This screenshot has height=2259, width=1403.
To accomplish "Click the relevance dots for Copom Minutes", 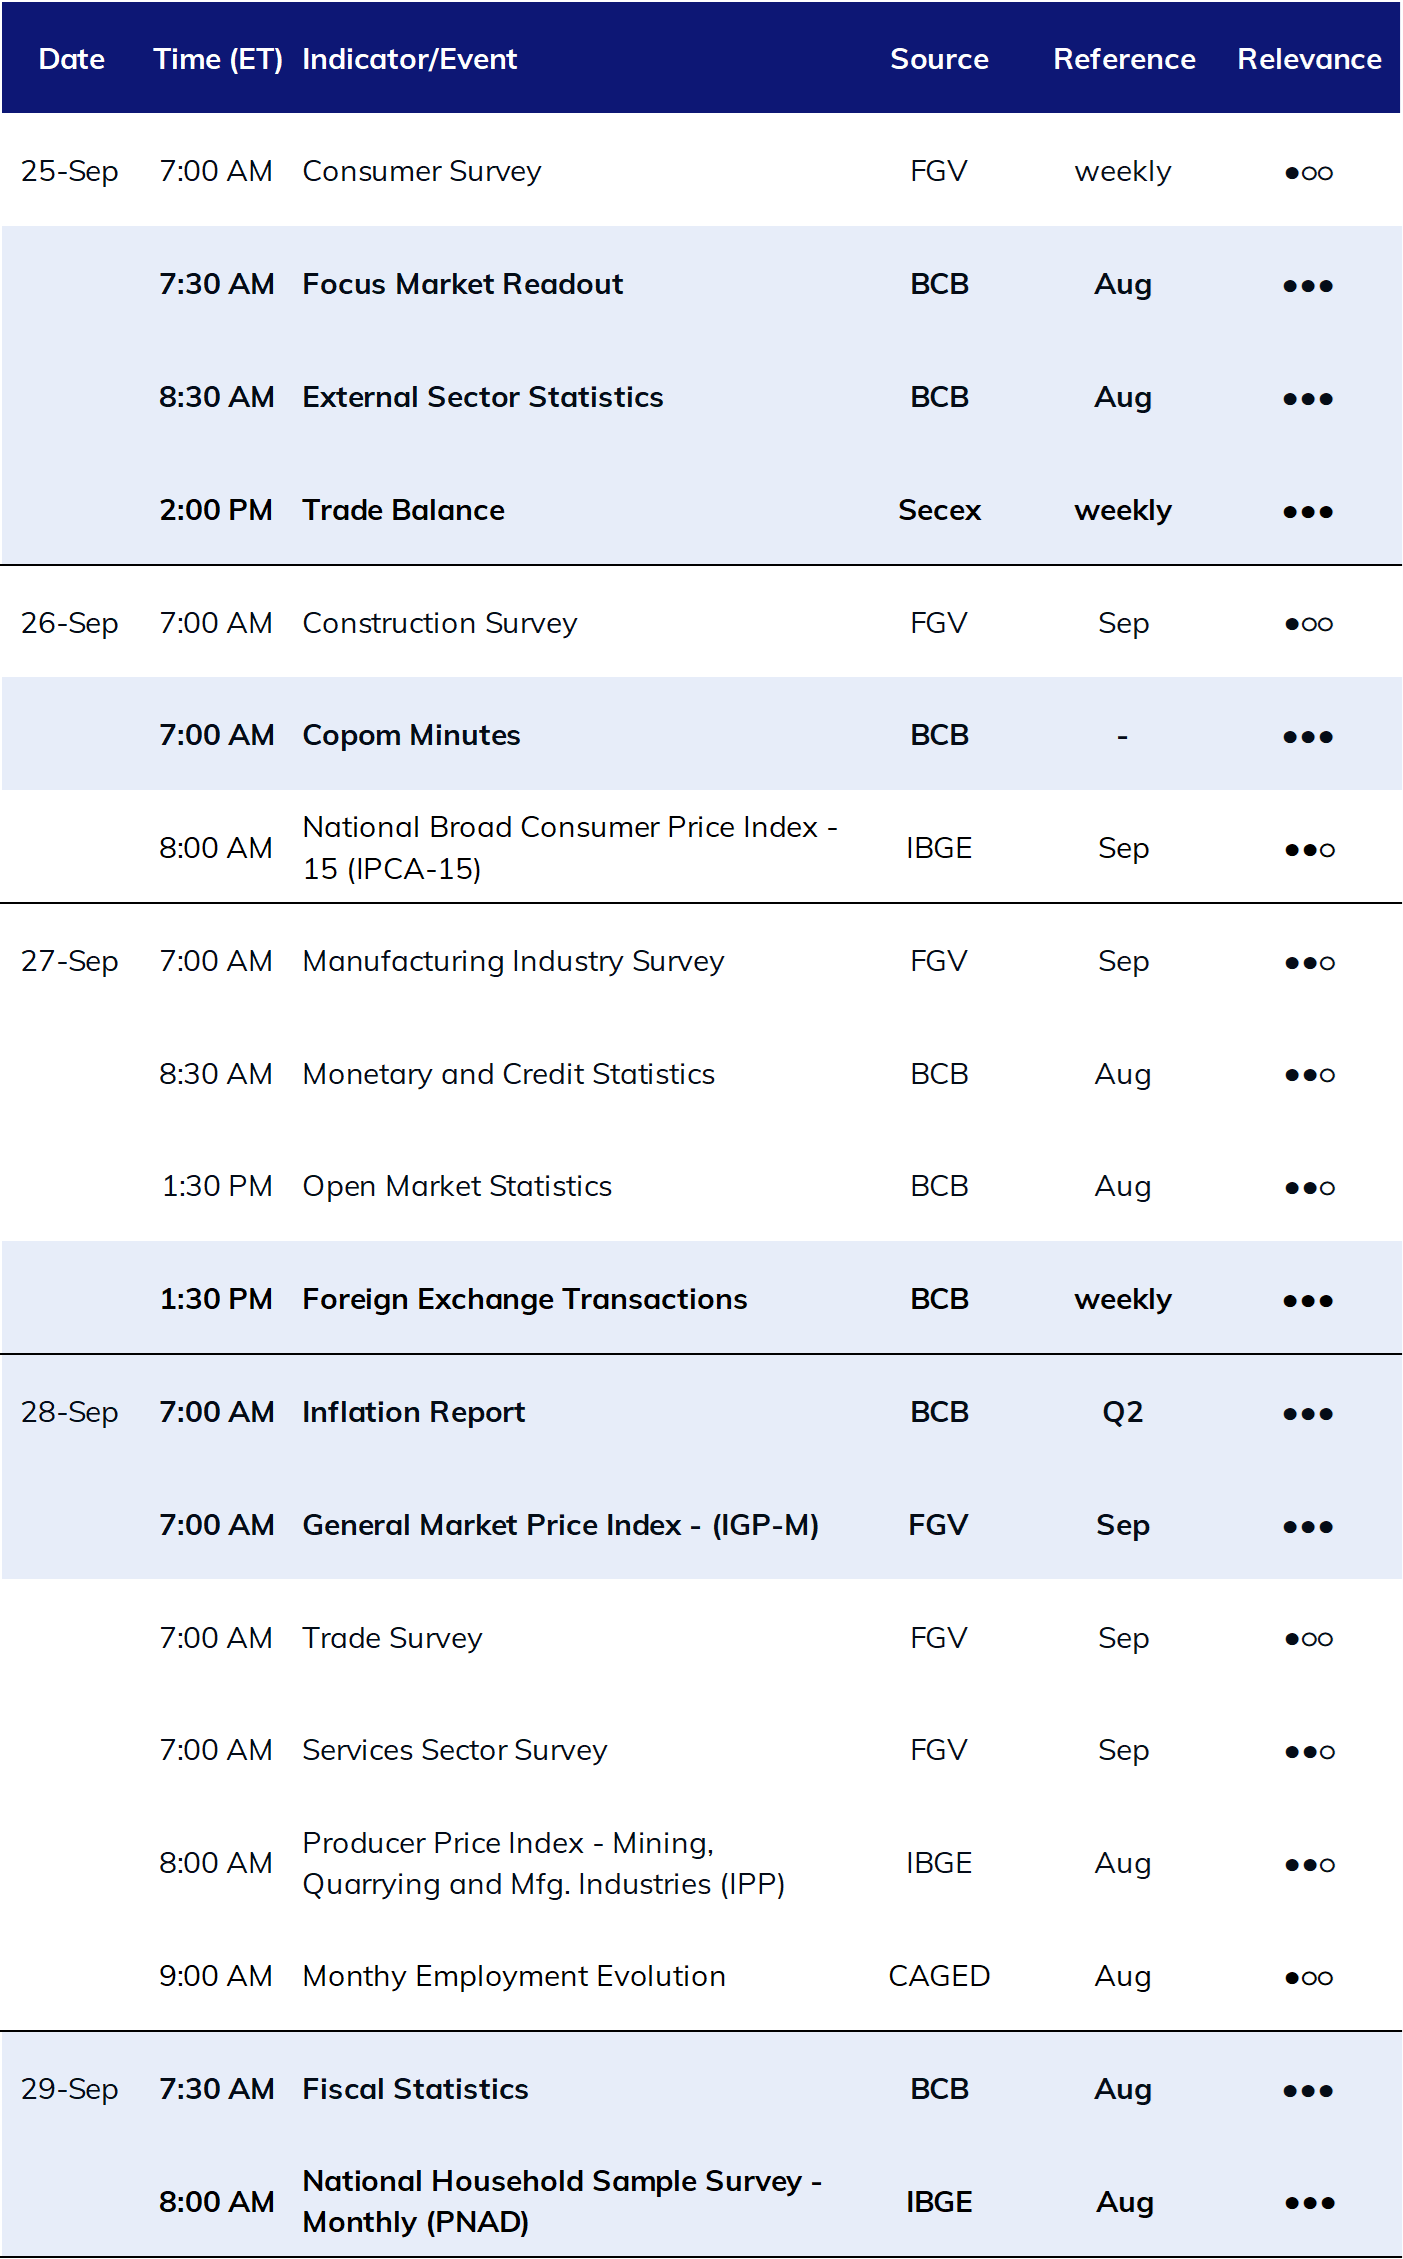I will [x=1309, y=737].
